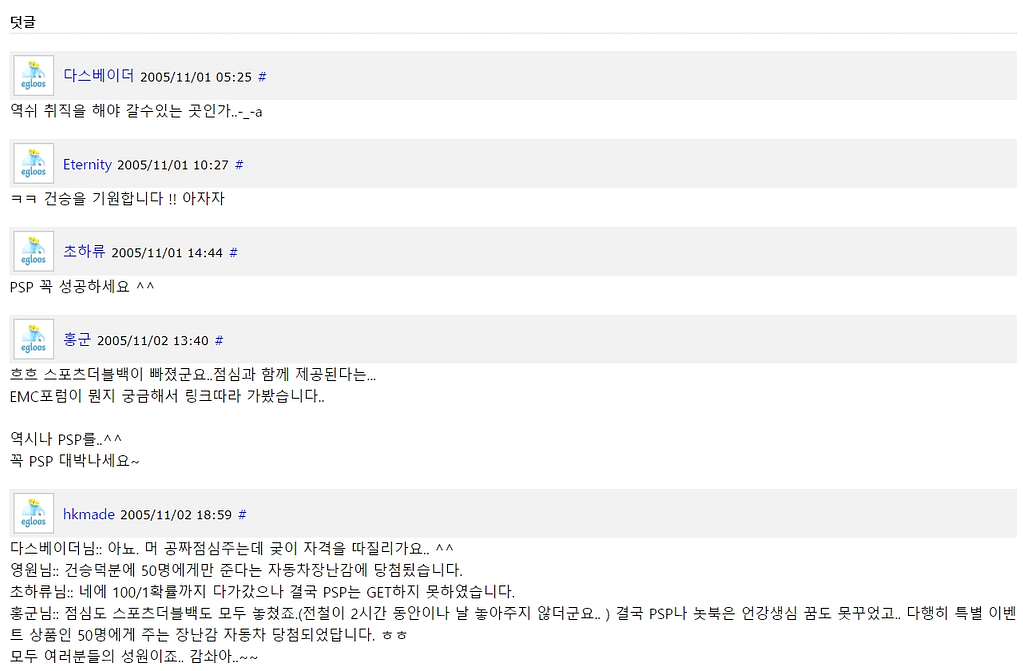1023x671 pixels.
Task: Visit the 초하류 commenter profile
Action: click(84, 251)
